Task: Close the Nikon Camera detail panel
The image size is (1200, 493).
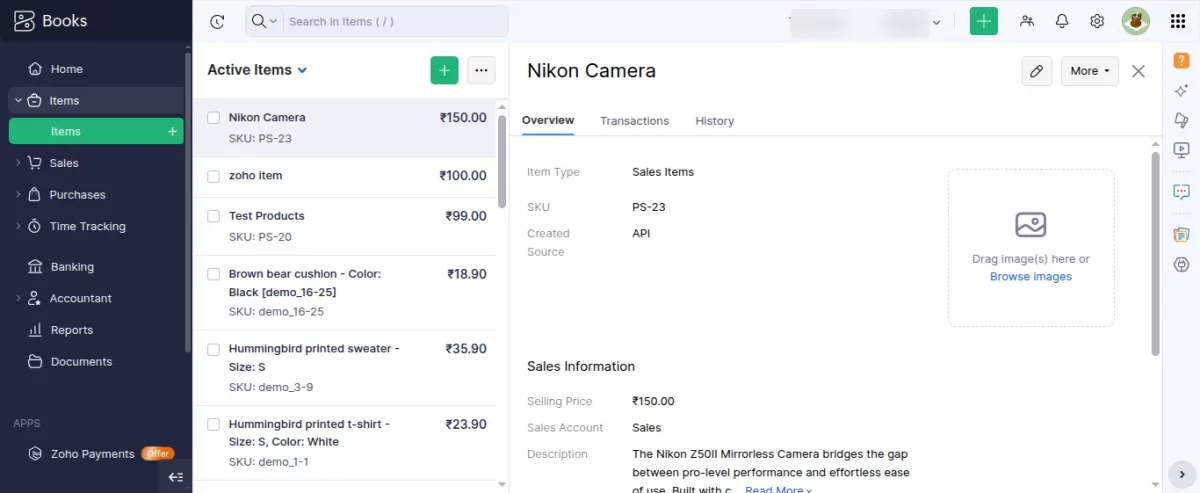Action: point(1138,71)
